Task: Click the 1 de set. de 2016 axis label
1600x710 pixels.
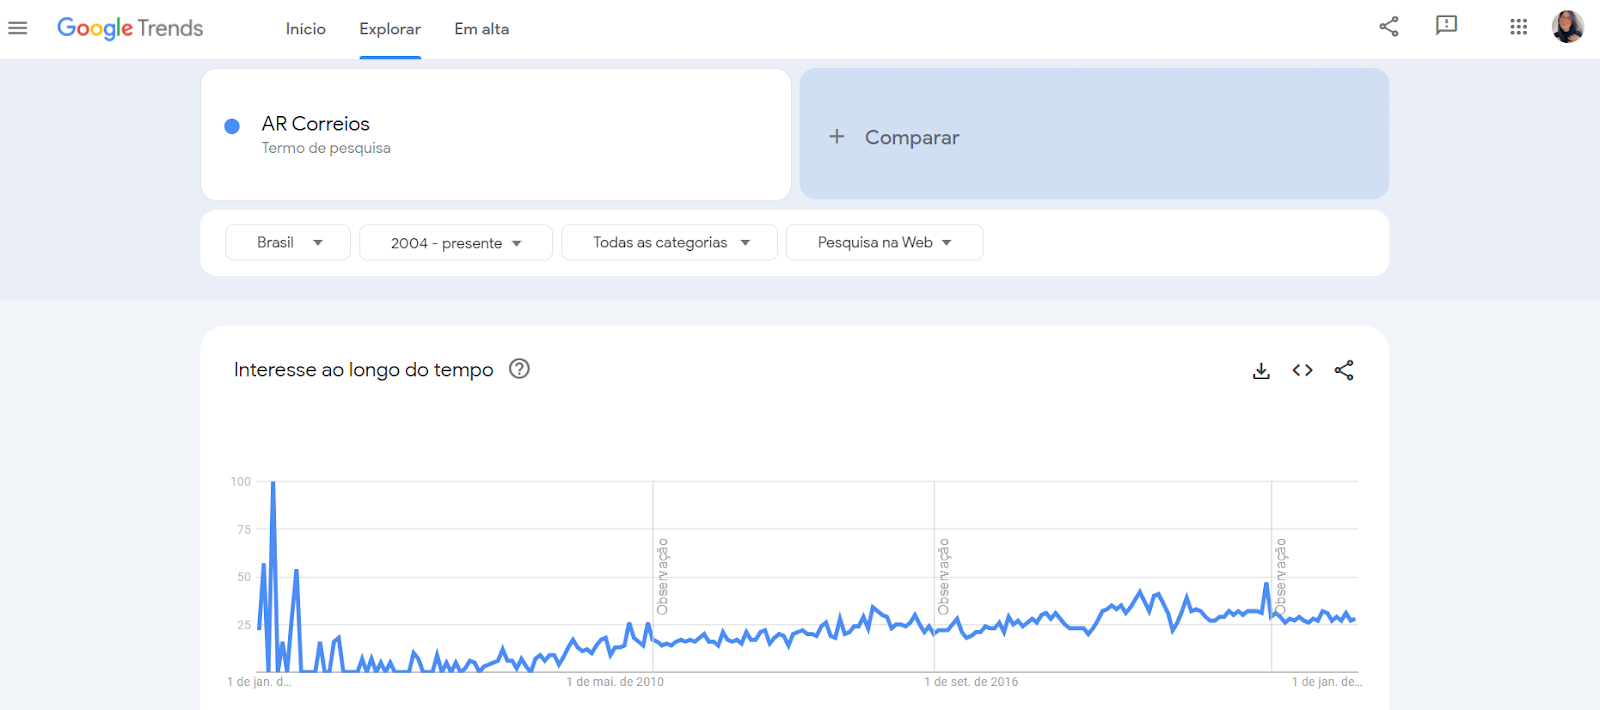Action: pos(971,682)
